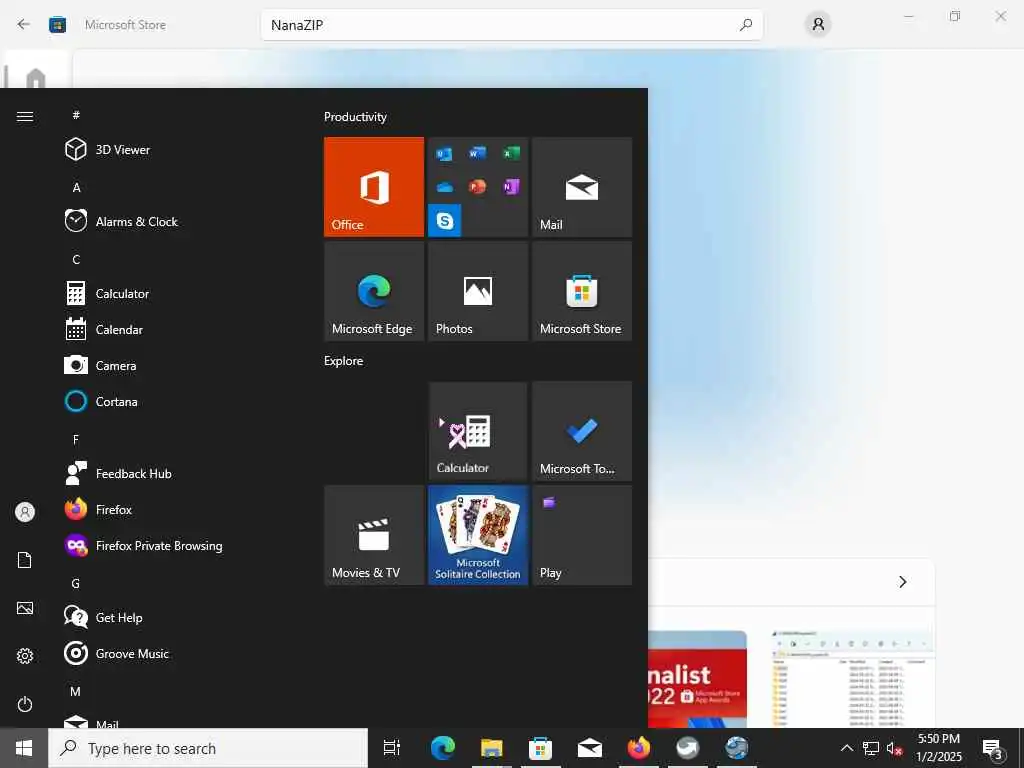Open Microsoft Edge from the taskbar
This screenshot has height=768, width=1024.
(443, 748)
